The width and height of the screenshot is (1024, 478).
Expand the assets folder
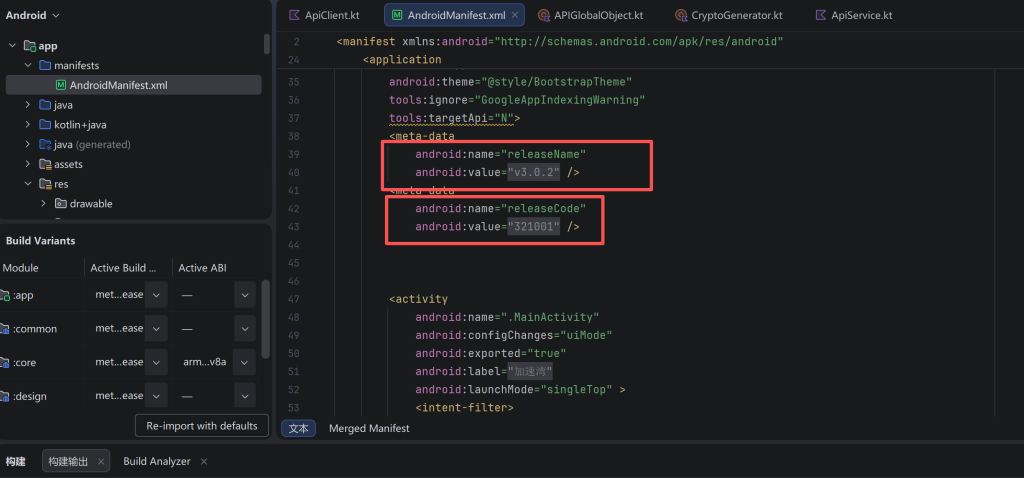pos(28,164)
